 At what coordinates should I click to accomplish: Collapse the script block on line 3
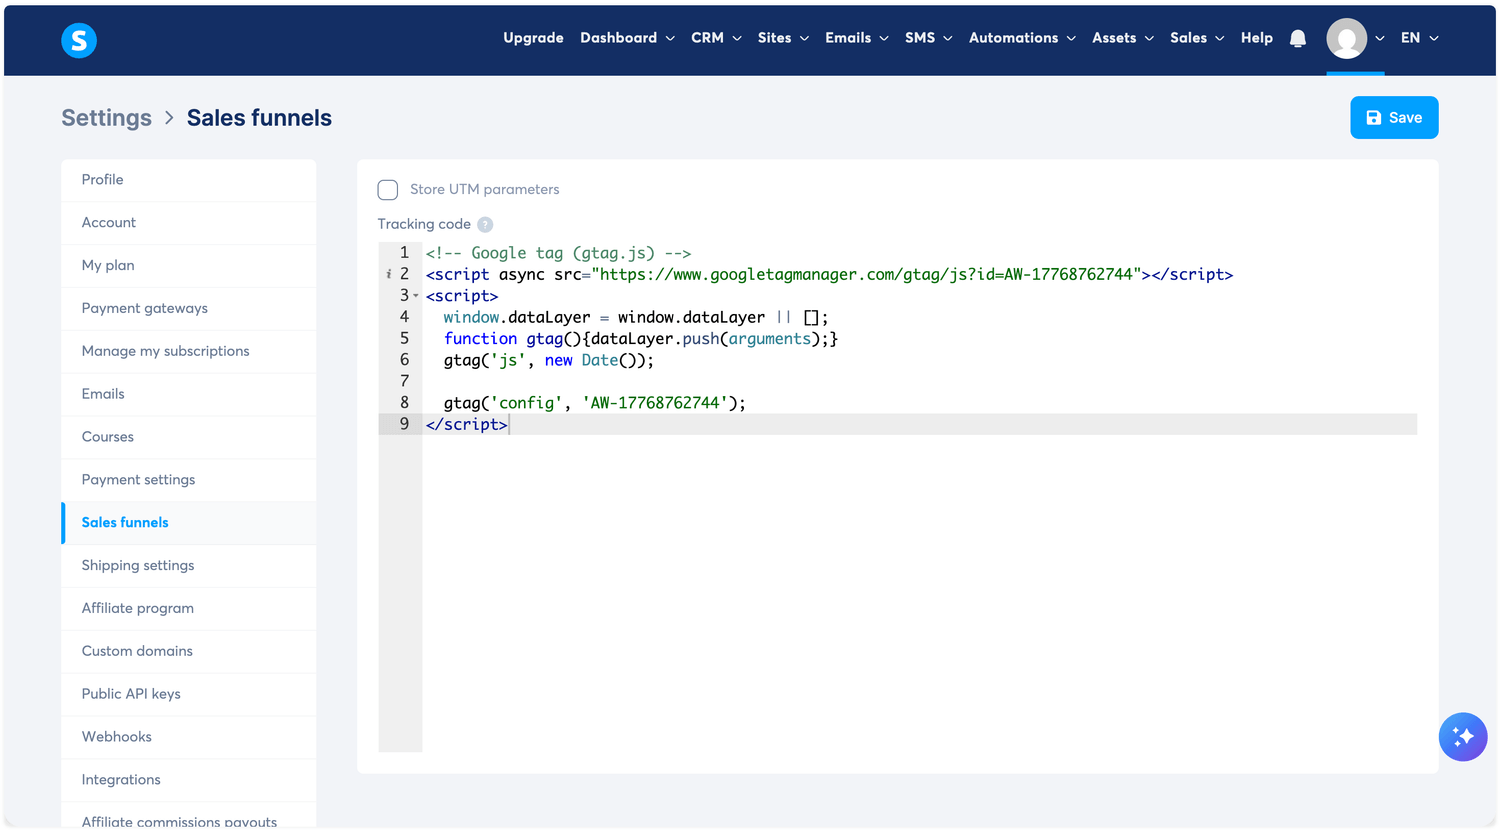pyautogui.click(x=416, y=296)
